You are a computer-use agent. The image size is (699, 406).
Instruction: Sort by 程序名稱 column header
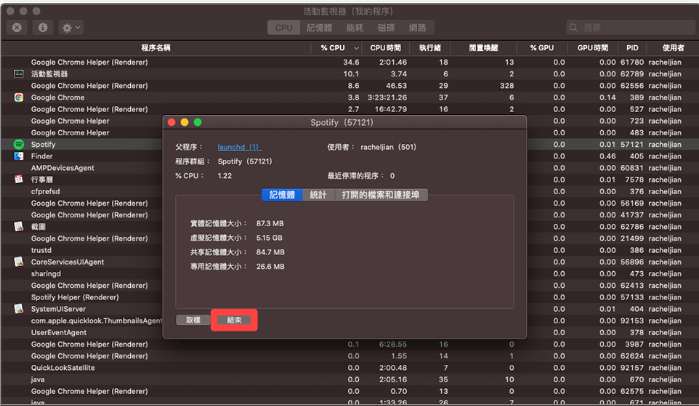pyautogui.click(x=156, y=48)
